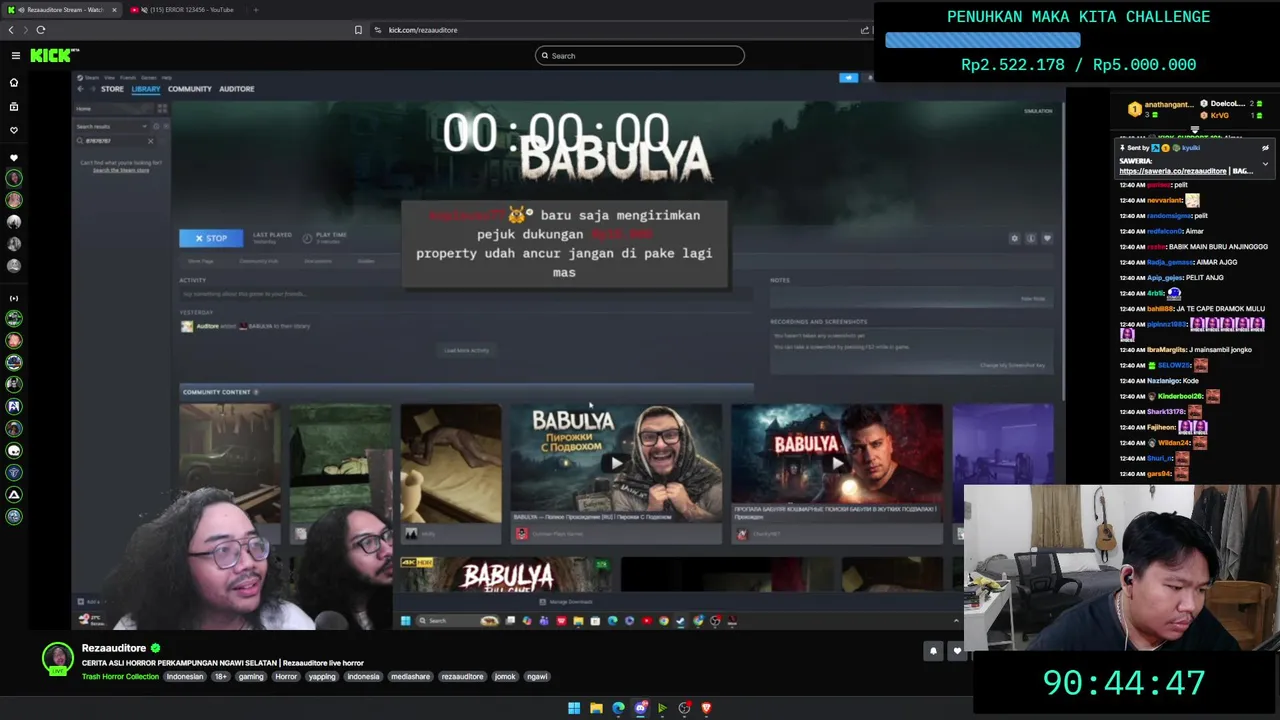Image resolution: width=1280 pixels, height=720 pixels.
Task: Select the yapping tag
Action: click(x=322, y=677)
